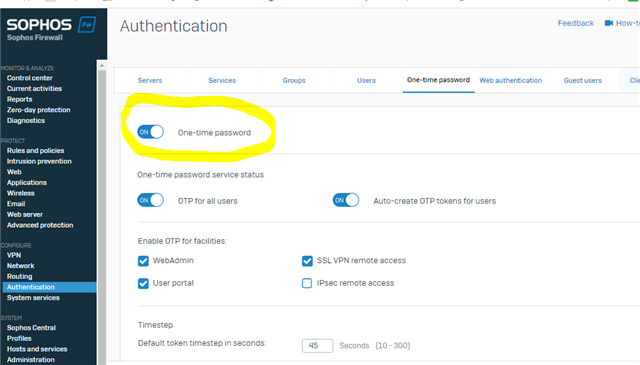Screen dimensions: 640x365
Task: Open Control center in sidebar
Action: [30, 78]
